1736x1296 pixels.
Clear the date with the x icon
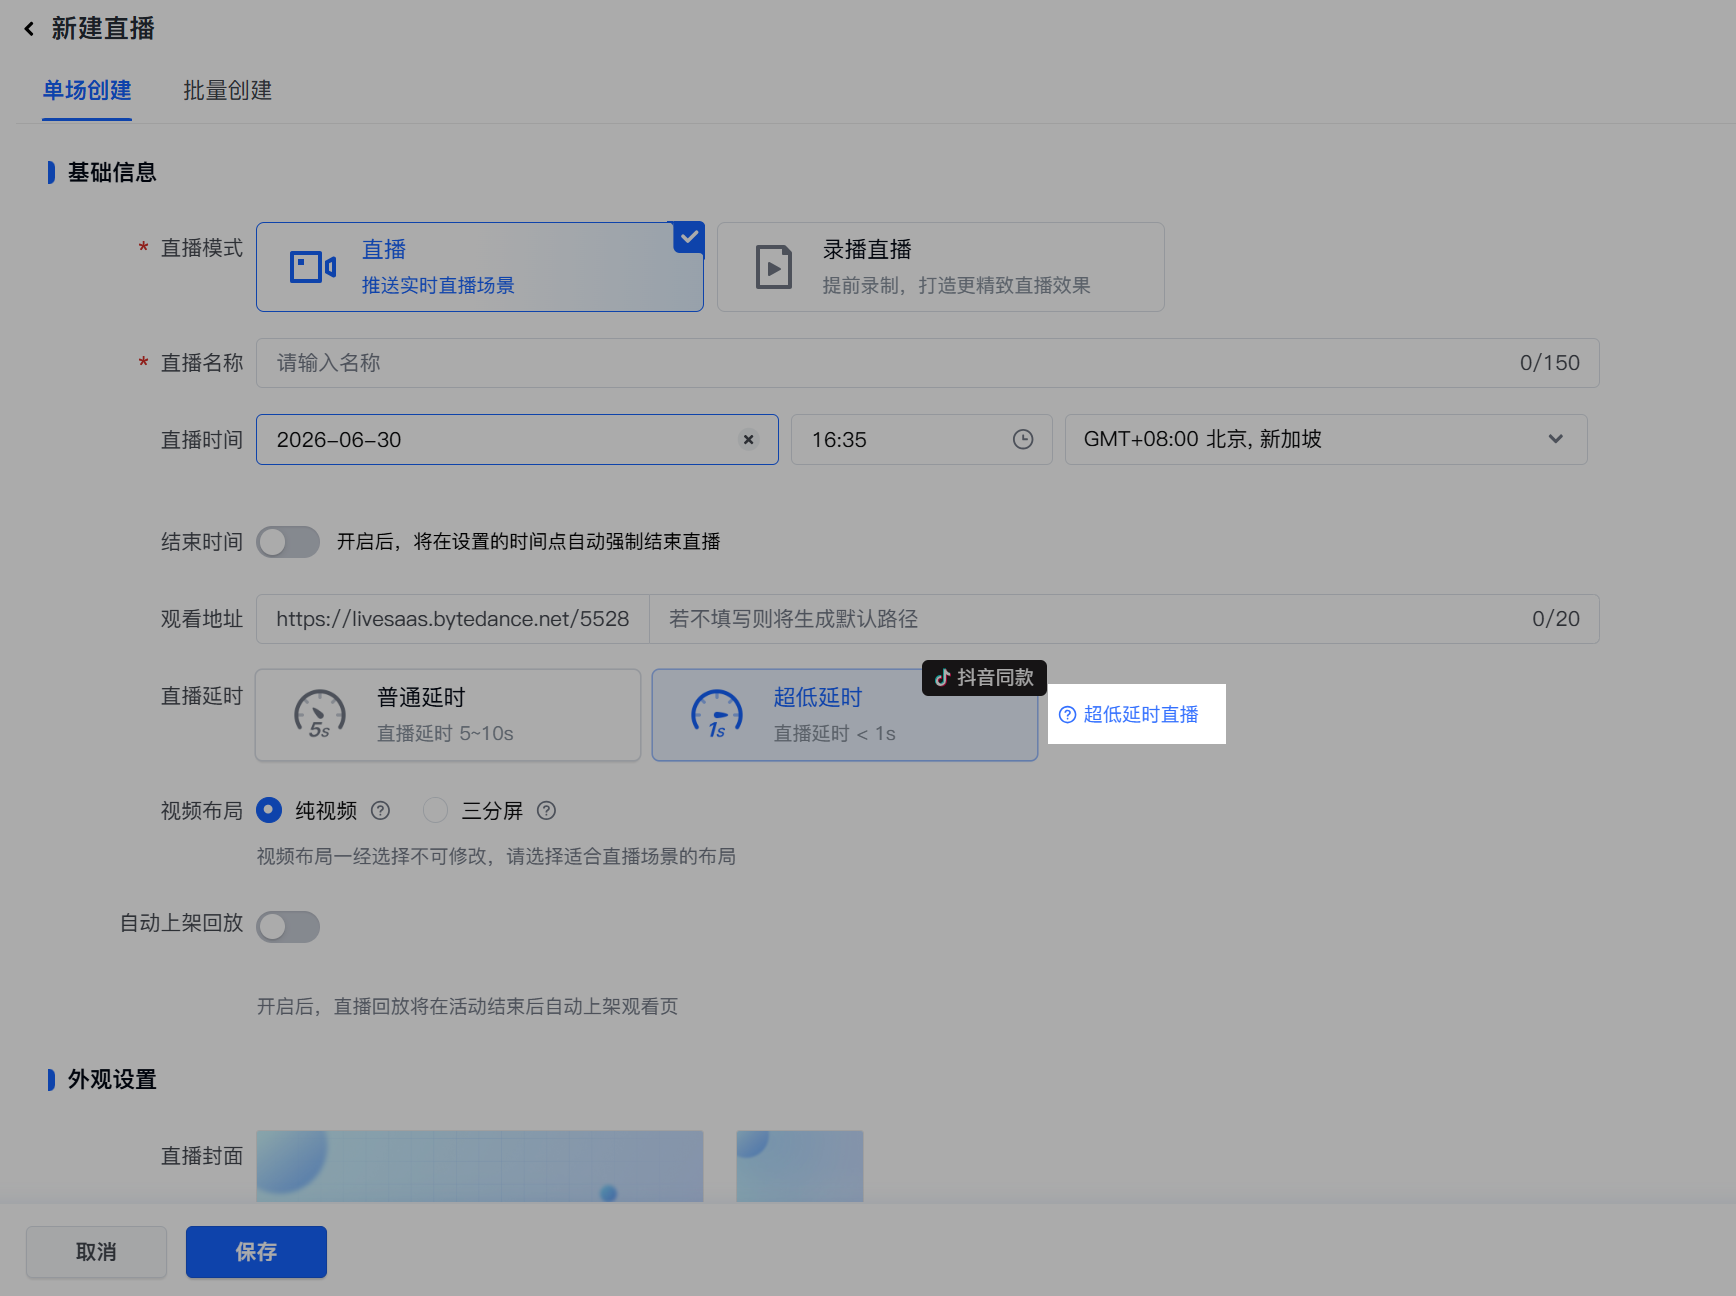click(748, 439)
